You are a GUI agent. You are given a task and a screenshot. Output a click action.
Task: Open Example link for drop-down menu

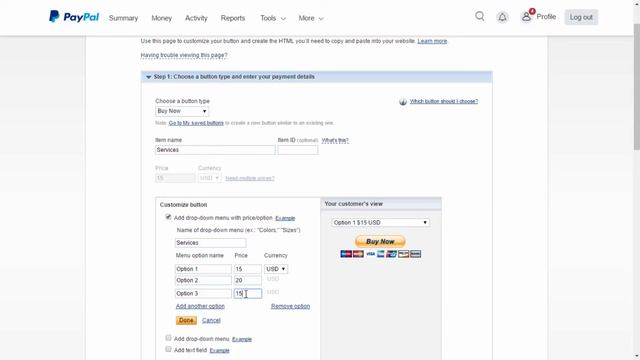[x=242, y=339]
